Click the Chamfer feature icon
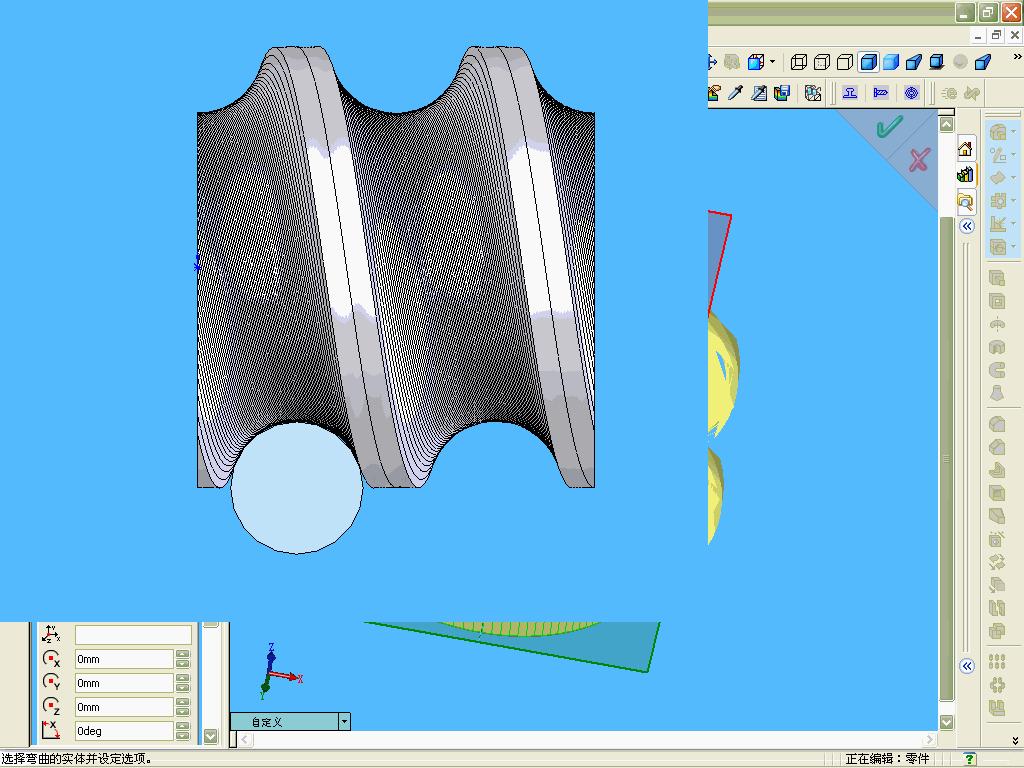 [x=997, y=447]
